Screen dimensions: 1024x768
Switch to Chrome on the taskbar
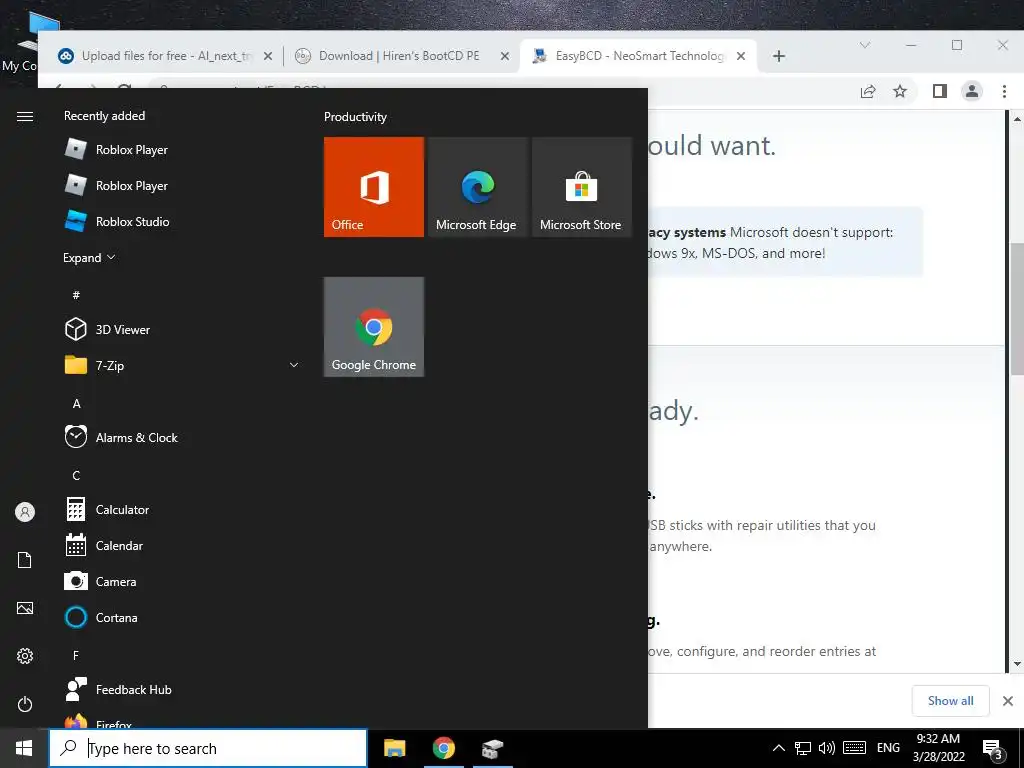coord(443,748)
